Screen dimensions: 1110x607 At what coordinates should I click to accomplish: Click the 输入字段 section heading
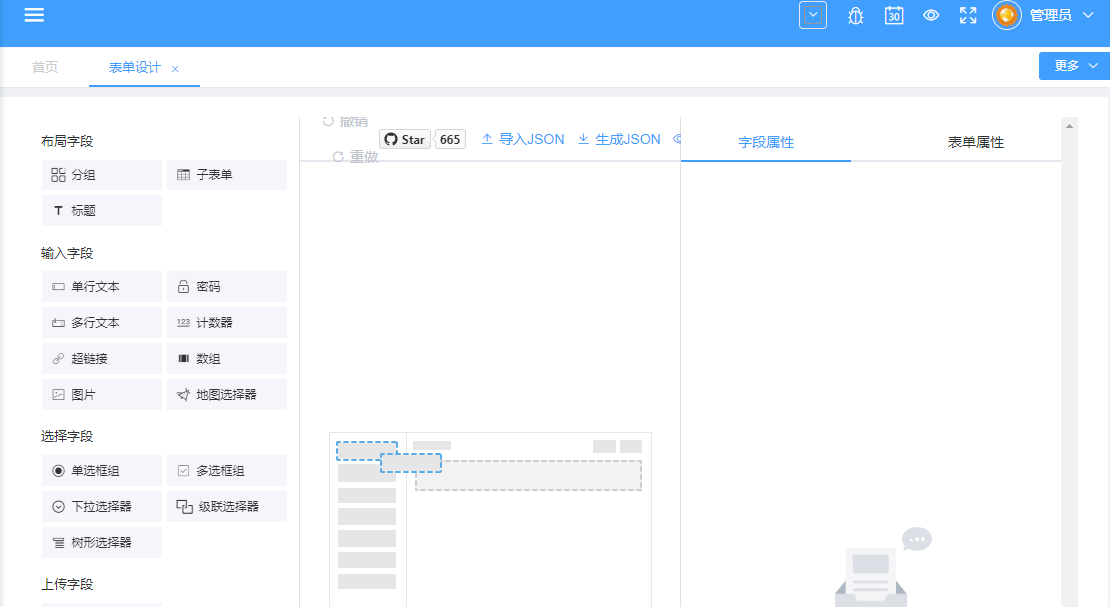[x=67, y=254]
